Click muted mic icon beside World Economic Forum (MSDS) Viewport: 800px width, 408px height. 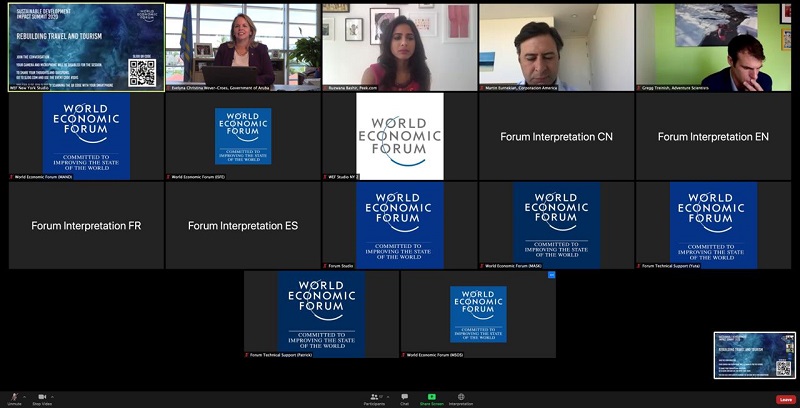tap(404, 354)
